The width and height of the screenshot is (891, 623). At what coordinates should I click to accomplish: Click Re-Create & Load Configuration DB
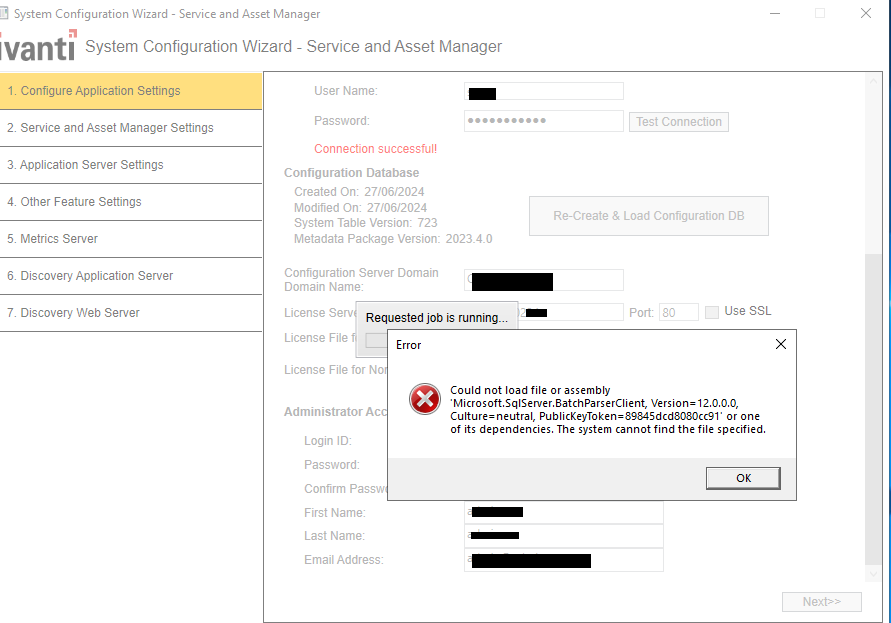648,216
